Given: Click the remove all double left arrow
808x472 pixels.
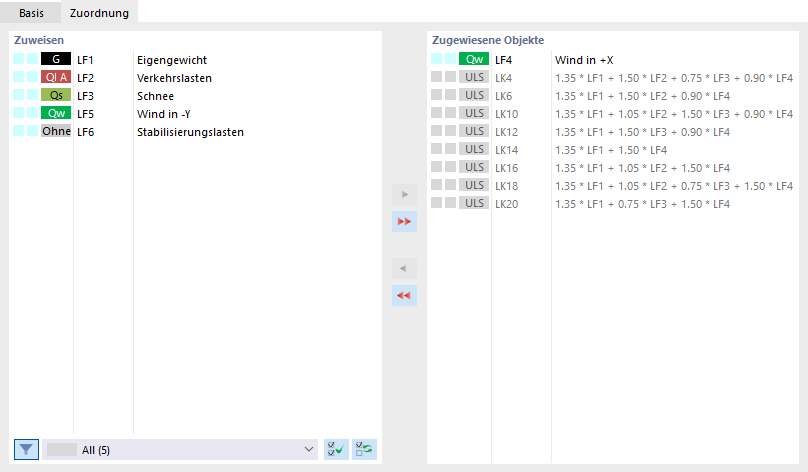Looking at the screenshot, I should pos(405,296).
